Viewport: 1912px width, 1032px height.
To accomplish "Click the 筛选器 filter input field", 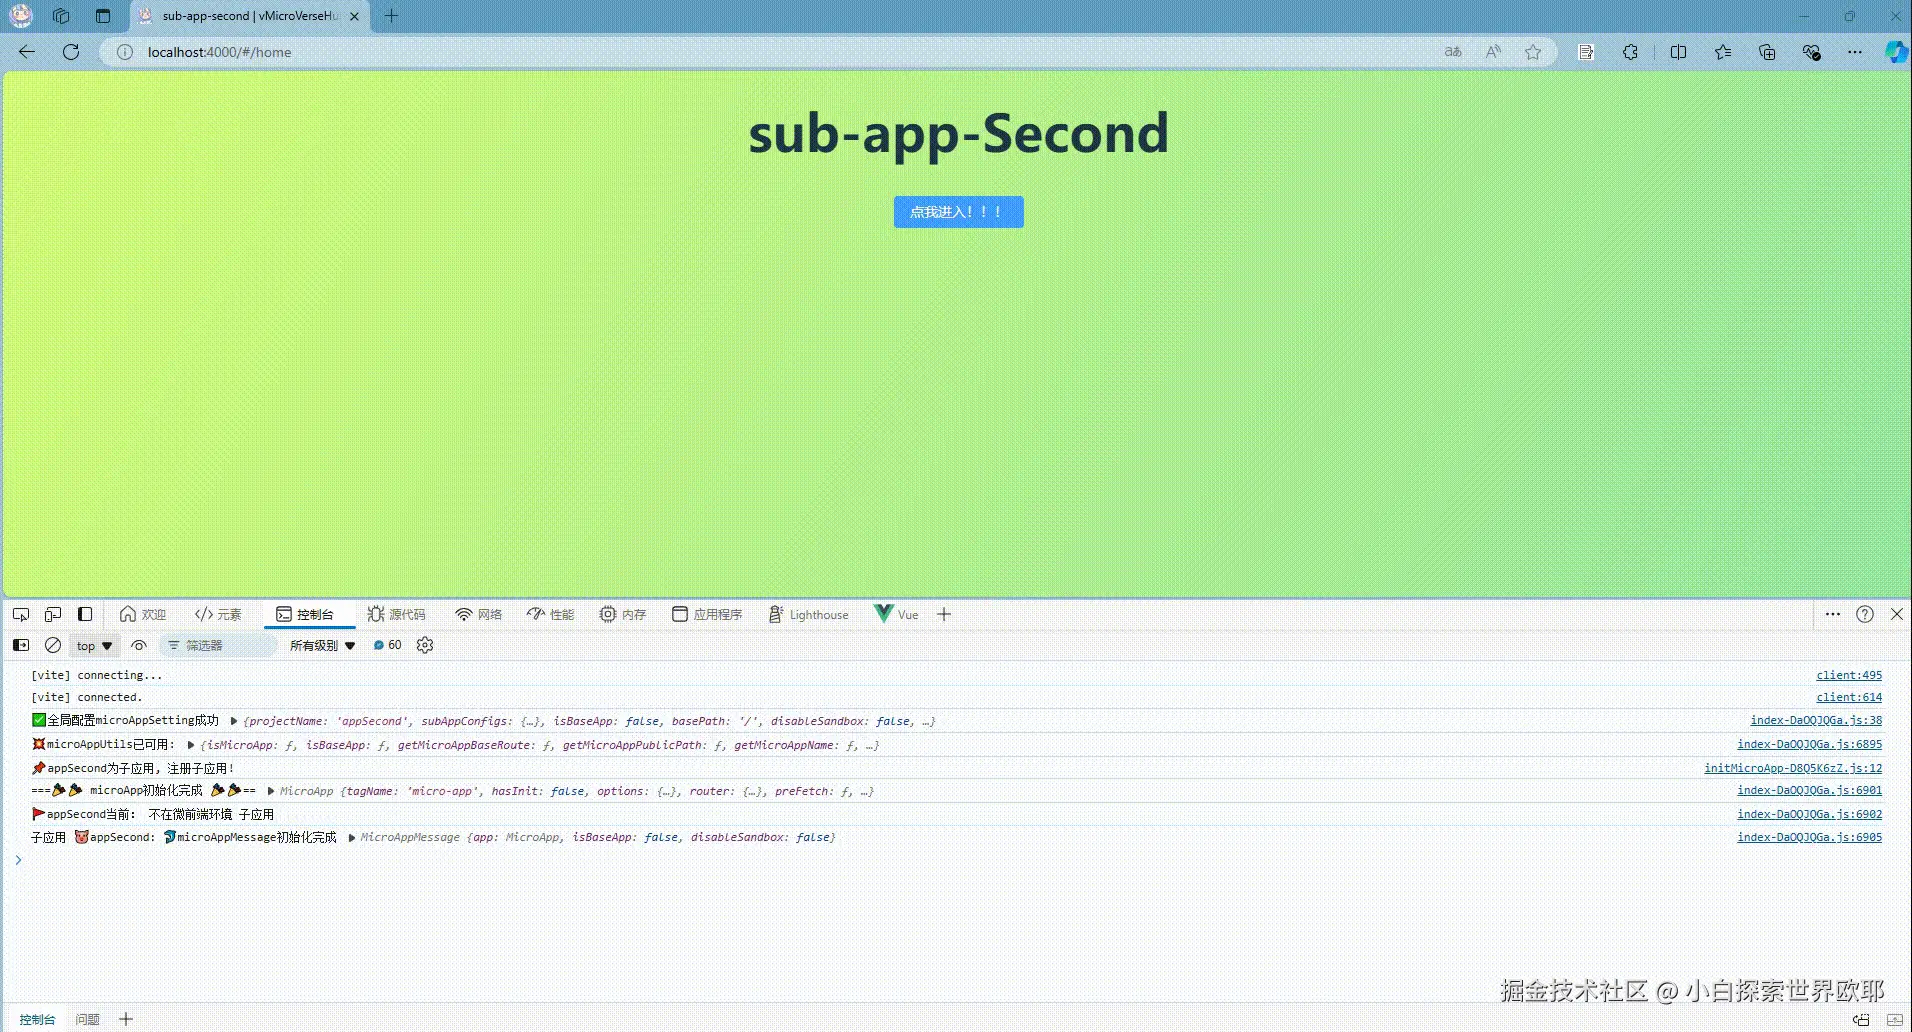I will point(220,645).
